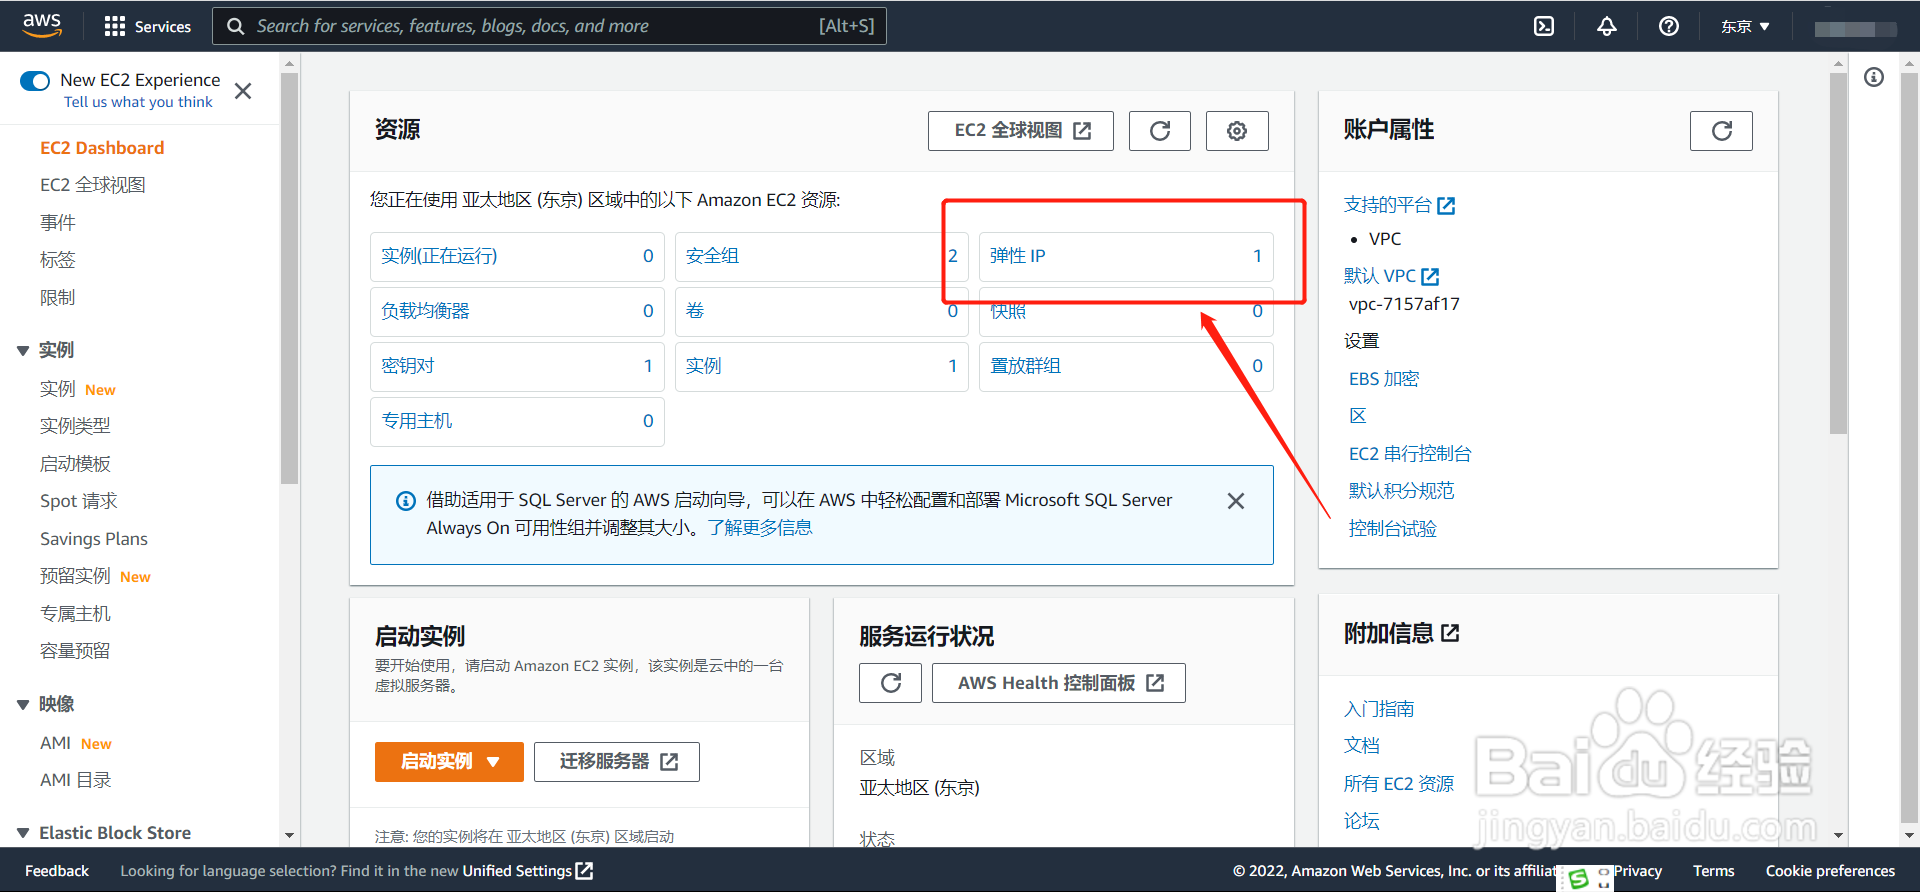
Task: Open the EC2 串行控制台 link
Action: coord(1410,454)
